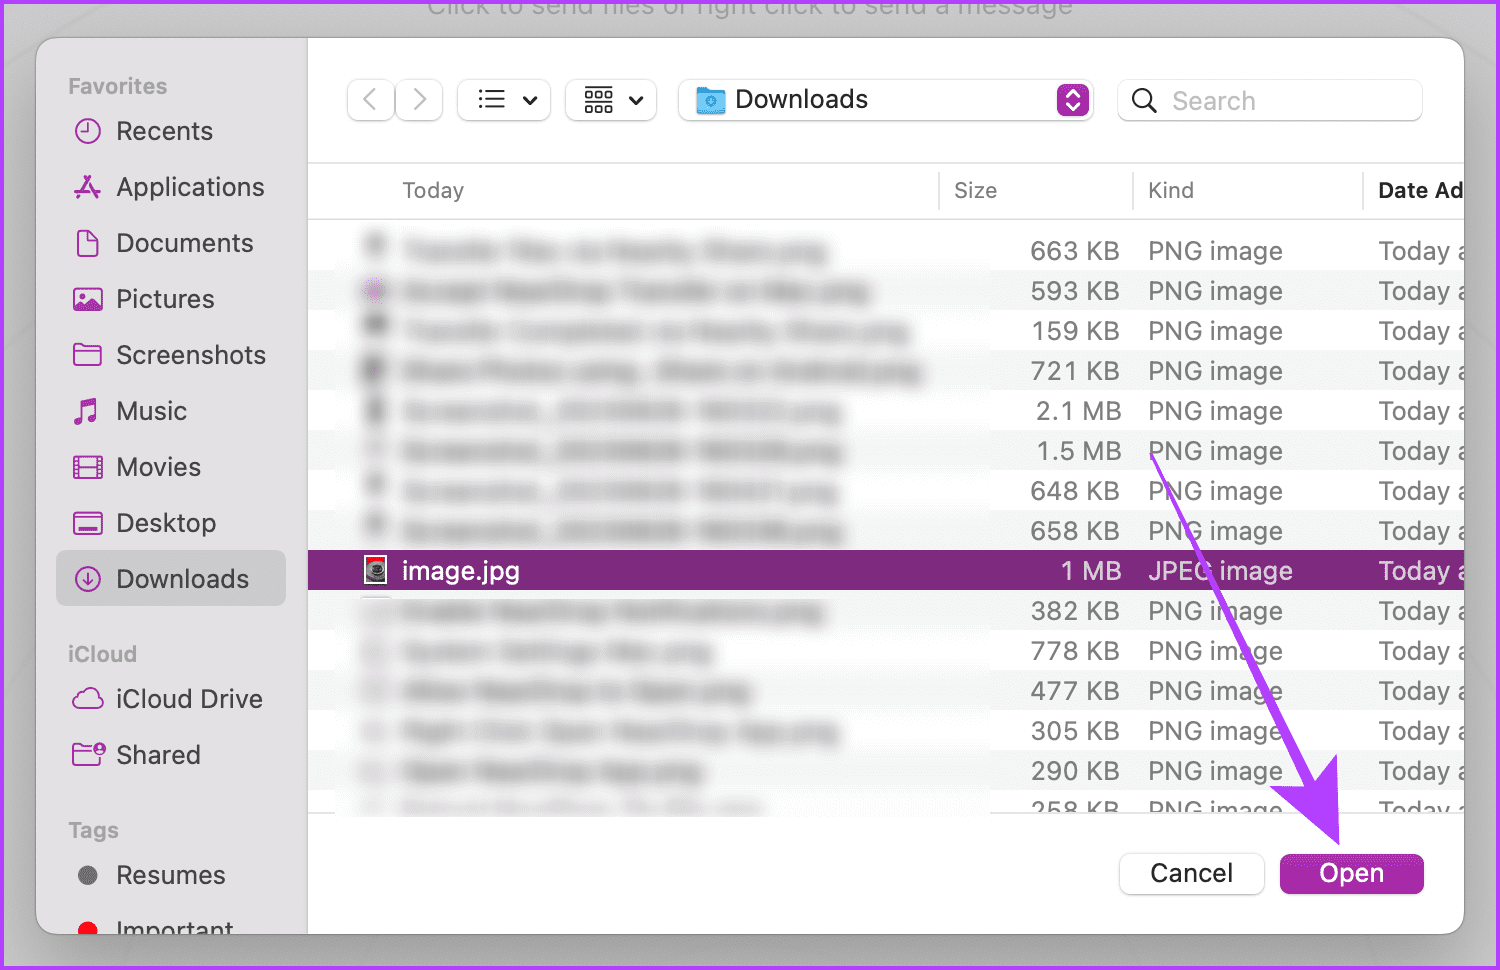Click the gray Resumes tag dot
The image size is (1500, 970).
(x=88, y=875)
